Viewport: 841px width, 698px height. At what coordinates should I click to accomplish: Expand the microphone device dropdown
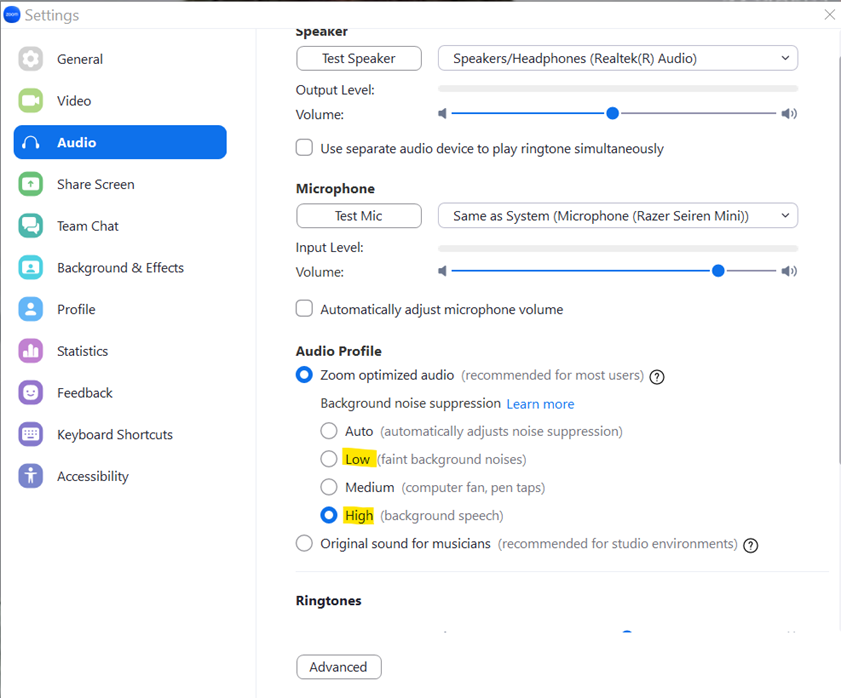tap(617, 216)
